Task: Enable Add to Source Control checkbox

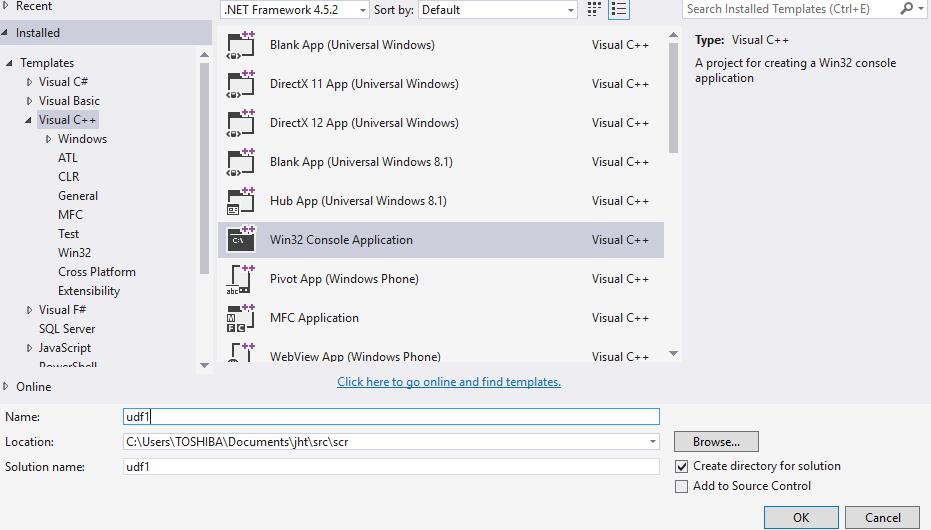Action: point(682,487)
